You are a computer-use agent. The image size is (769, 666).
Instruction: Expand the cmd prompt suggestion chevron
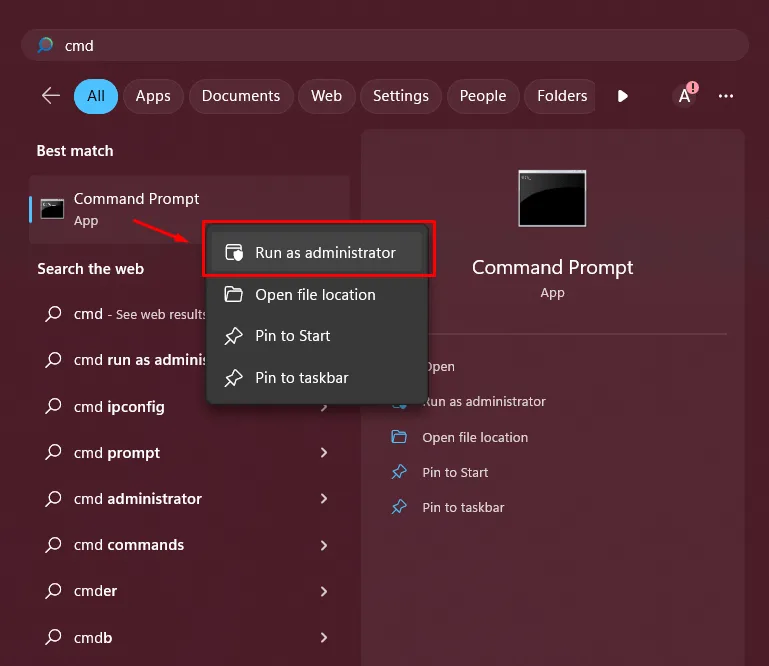pos(324,453)
